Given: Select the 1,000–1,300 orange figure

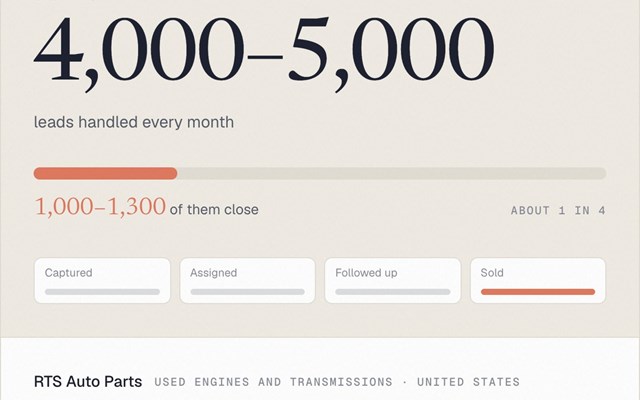Looking at the screenshot, I should [x=100, y=207].
